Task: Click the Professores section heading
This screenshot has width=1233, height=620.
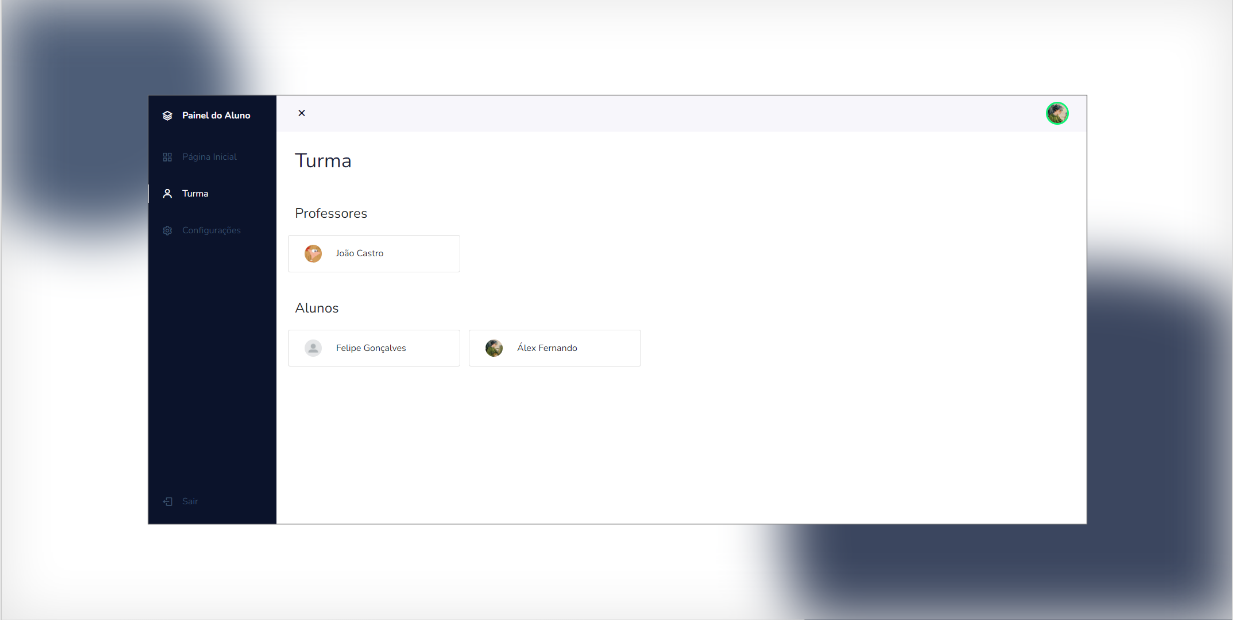Action: coord(331,214)
